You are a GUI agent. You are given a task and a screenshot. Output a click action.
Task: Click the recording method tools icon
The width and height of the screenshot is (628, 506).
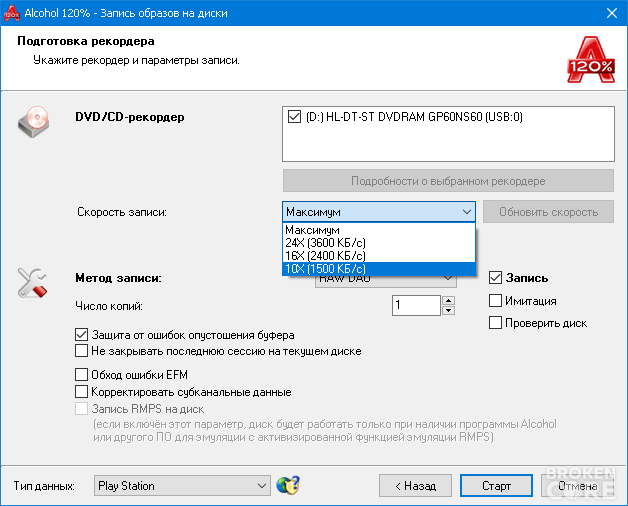pyautogui.click(x=32, y=283)
